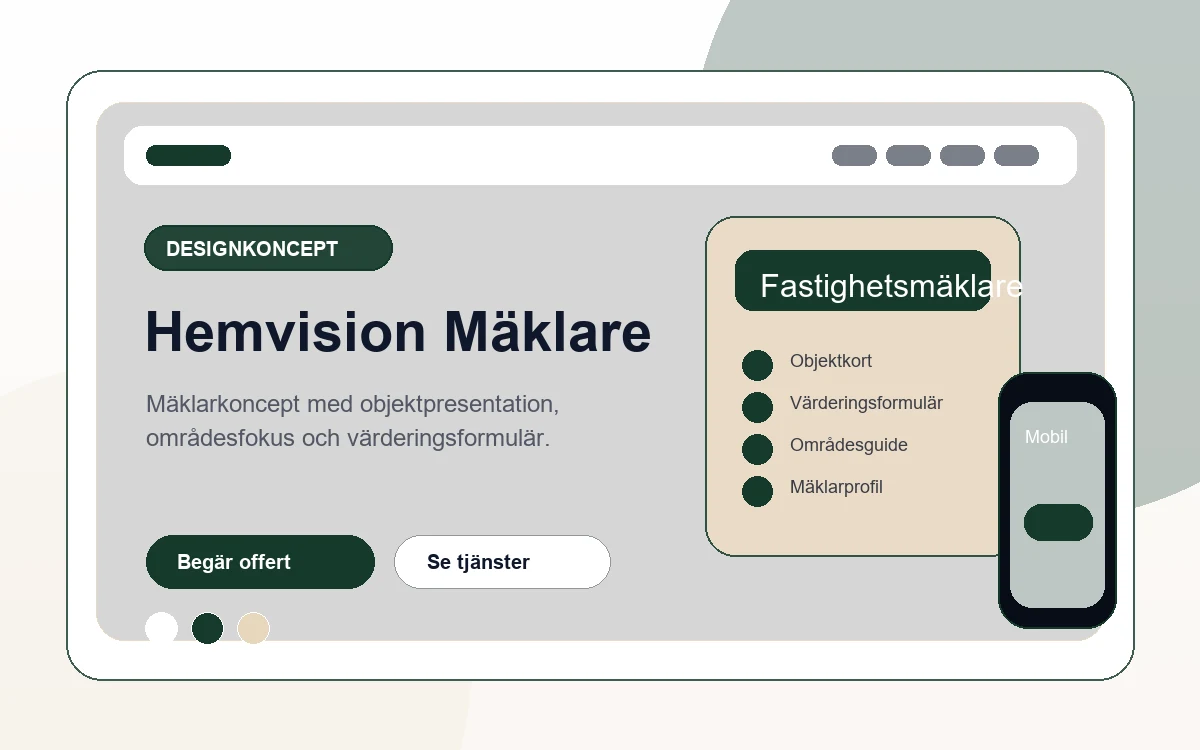Click the "Mäklarprofil" list text

tap(836, 487)
